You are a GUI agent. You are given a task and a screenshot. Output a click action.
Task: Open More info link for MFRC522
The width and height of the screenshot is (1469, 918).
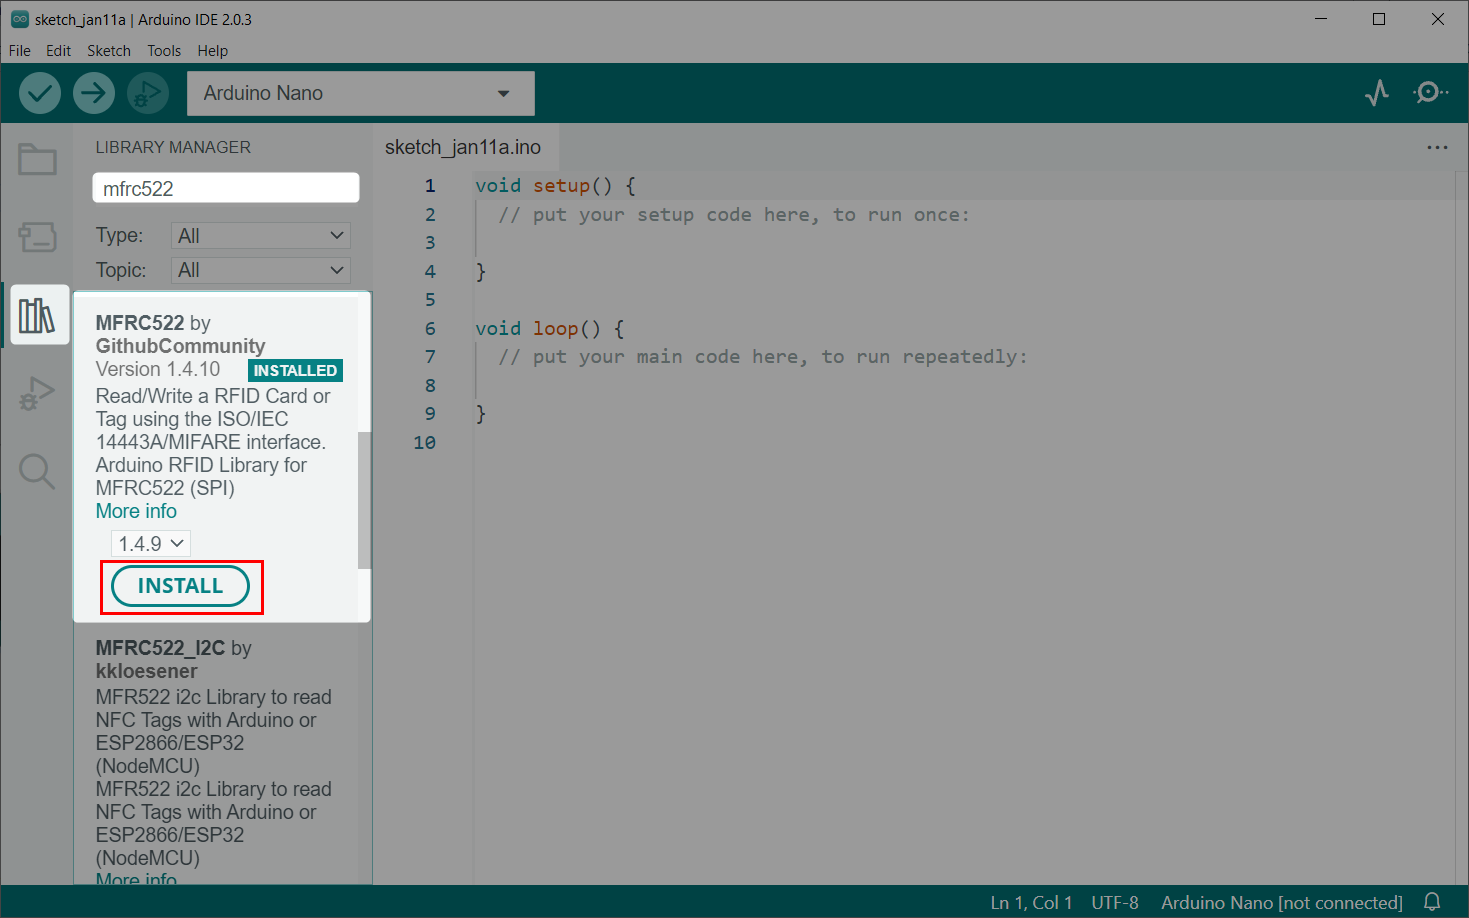click(x=136, y=511)
